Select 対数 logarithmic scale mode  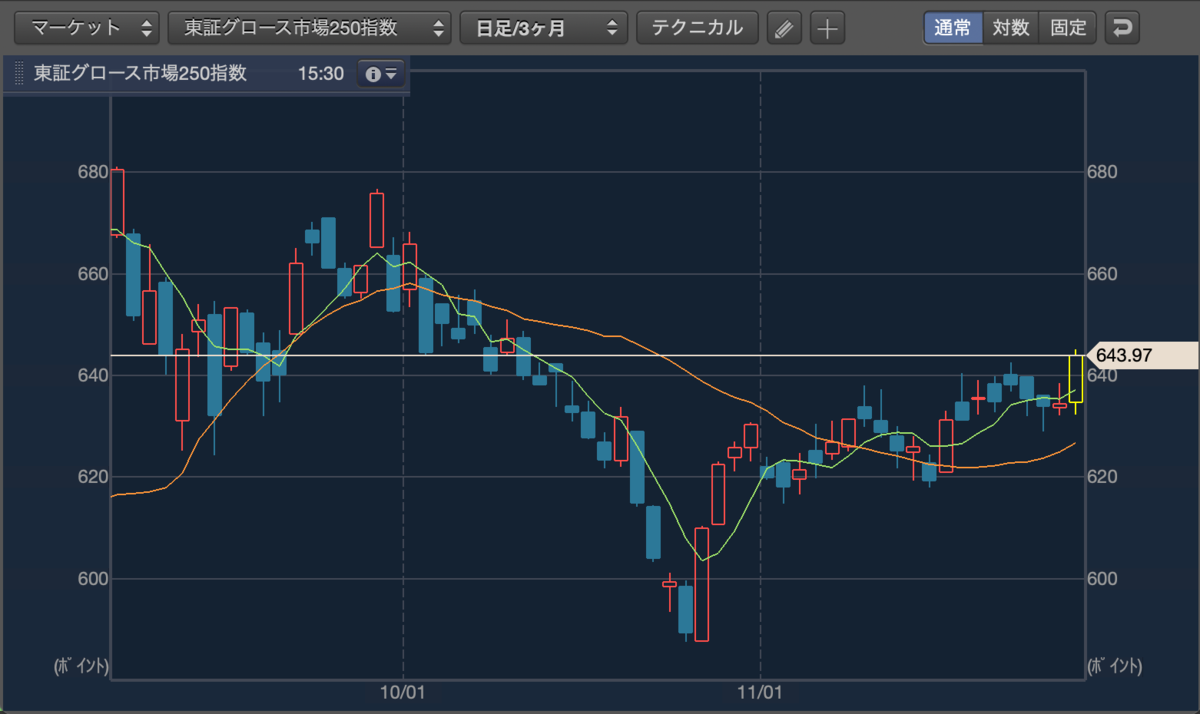tap(1011, 28)
